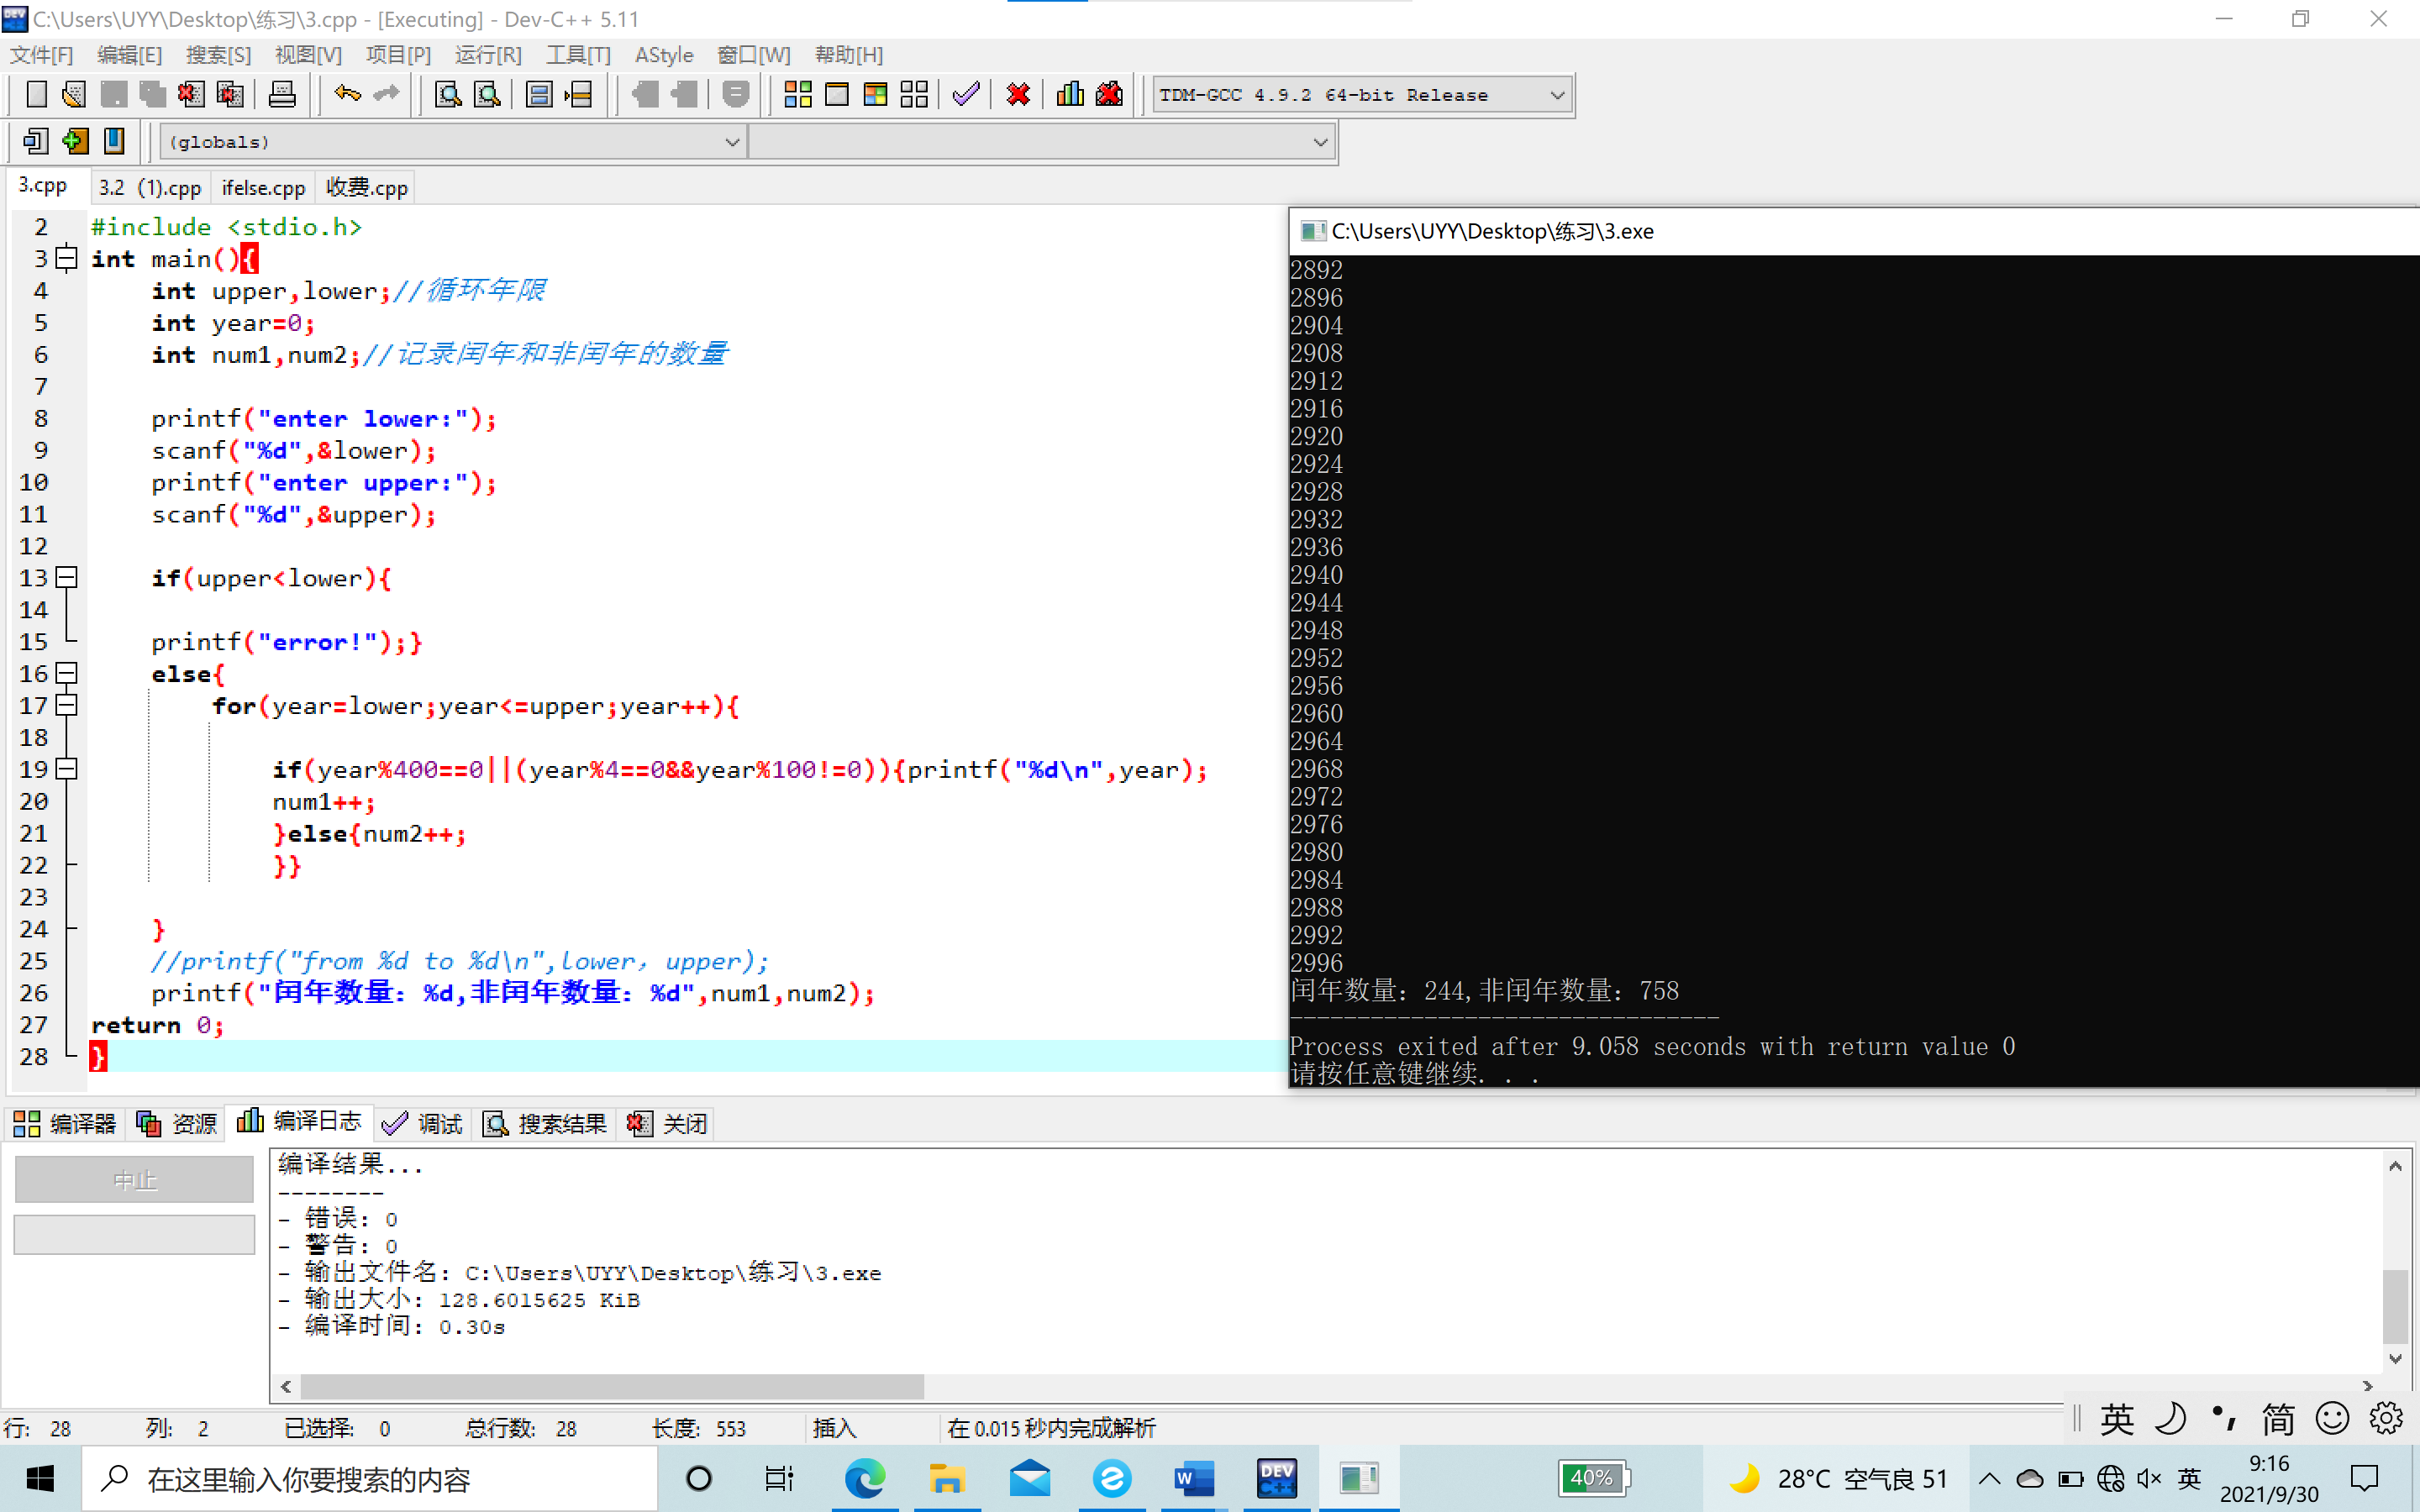This screenshot has height=1512, width=2420.
Task: Click the Replace toolbar icon
Action: (x=487, y=95)
